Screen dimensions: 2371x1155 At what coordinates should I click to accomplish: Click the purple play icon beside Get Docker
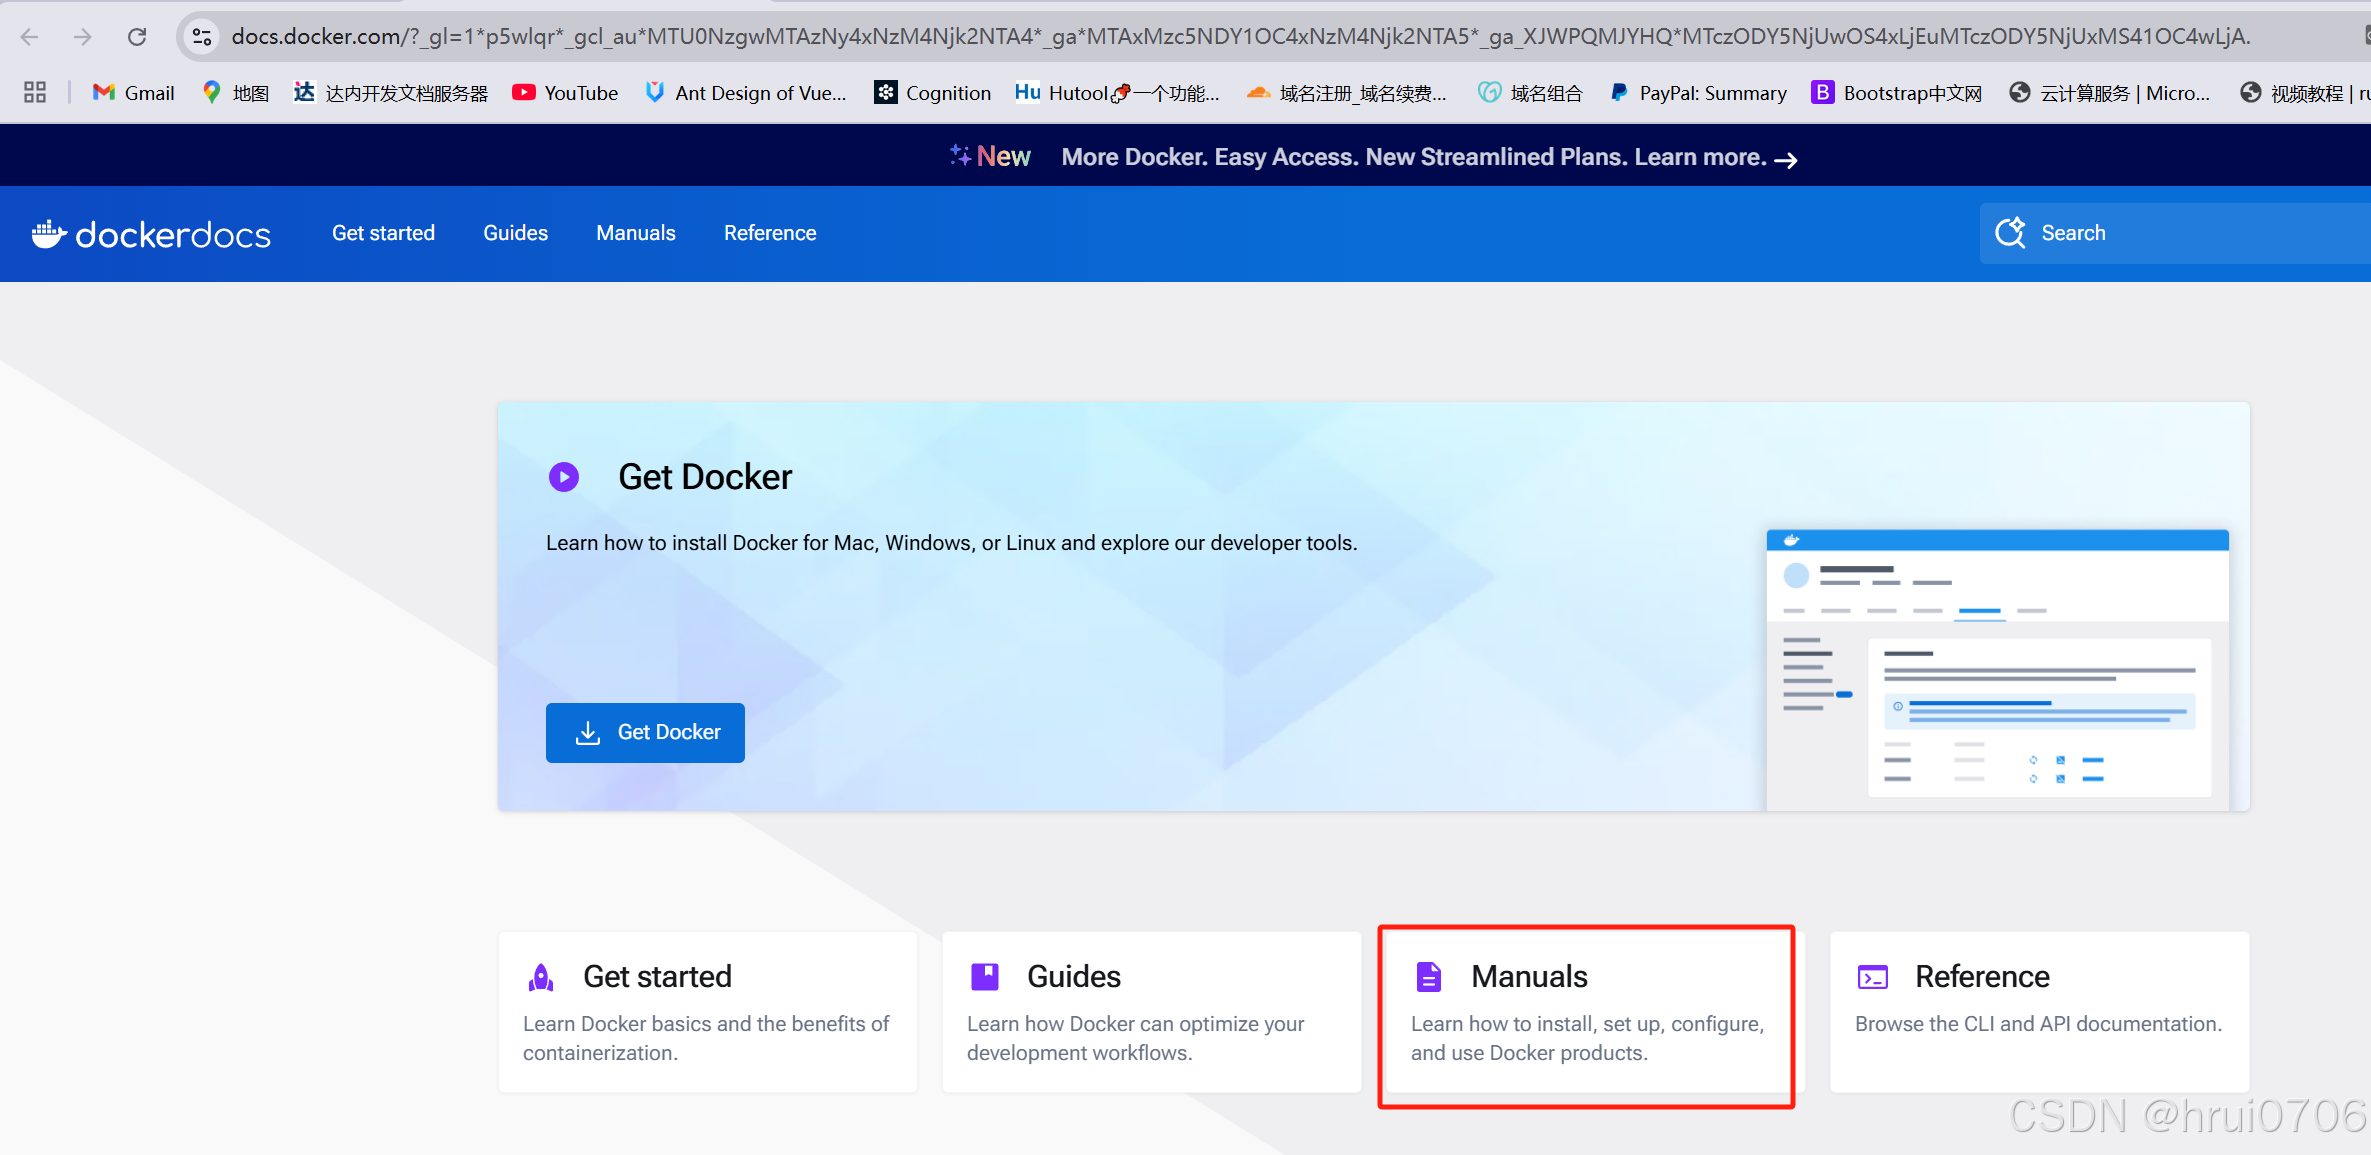pos(564,477)
